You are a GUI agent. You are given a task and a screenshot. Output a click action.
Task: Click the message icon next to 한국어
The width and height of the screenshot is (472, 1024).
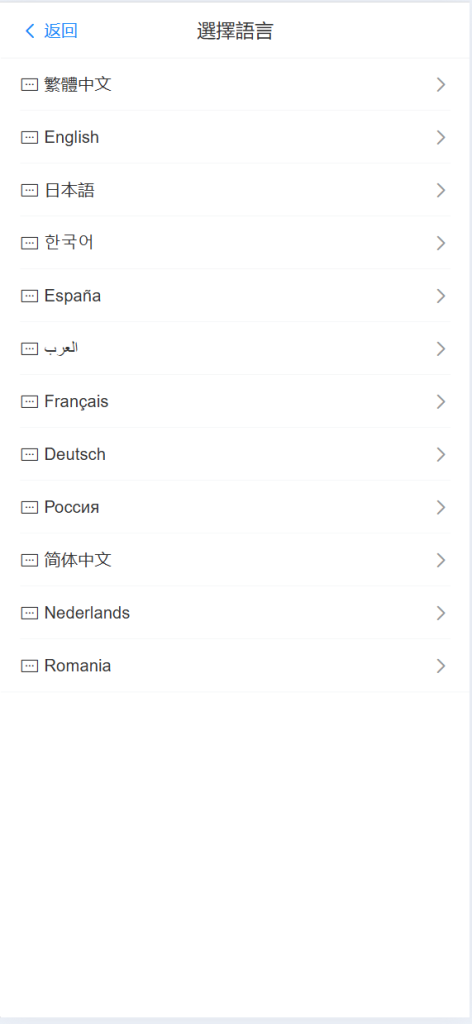pyautogui.click(x=29, y=243)
